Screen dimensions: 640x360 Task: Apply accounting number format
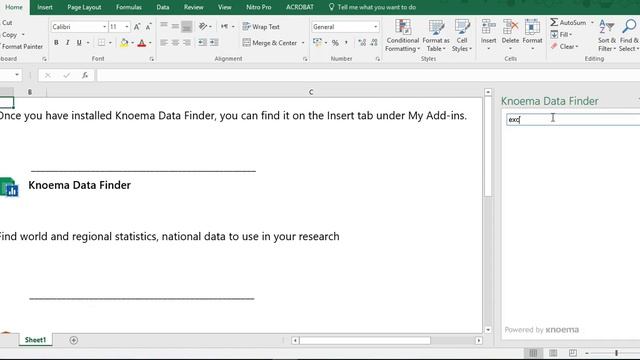tap(317, 42)
